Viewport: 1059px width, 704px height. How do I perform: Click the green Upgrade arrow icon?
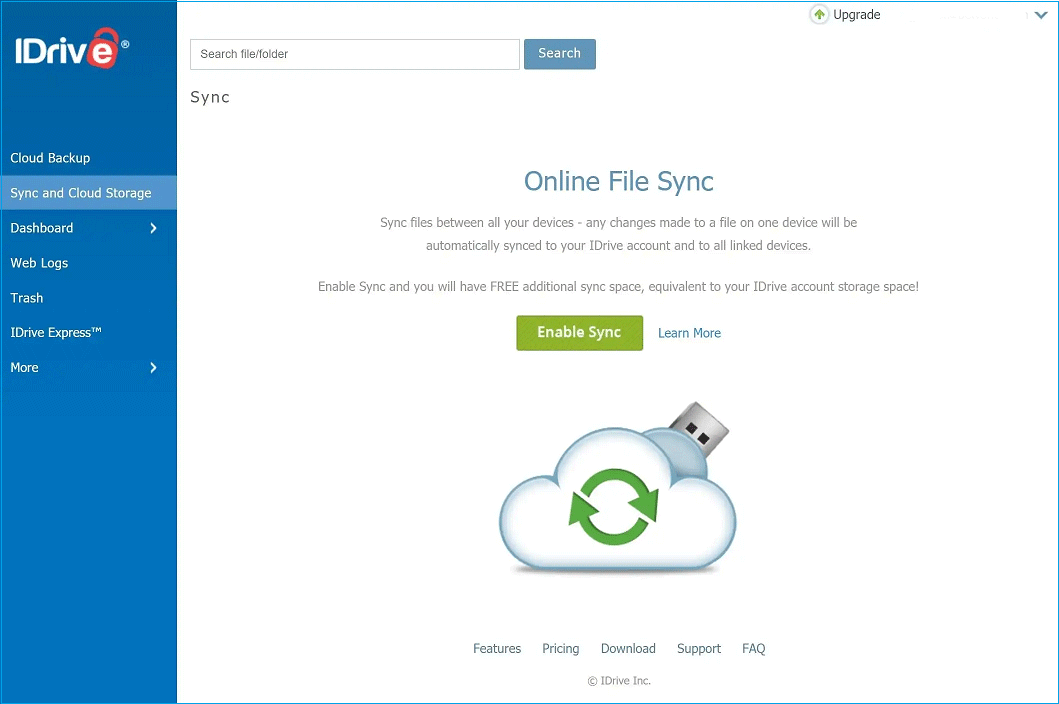coord(820,15)
